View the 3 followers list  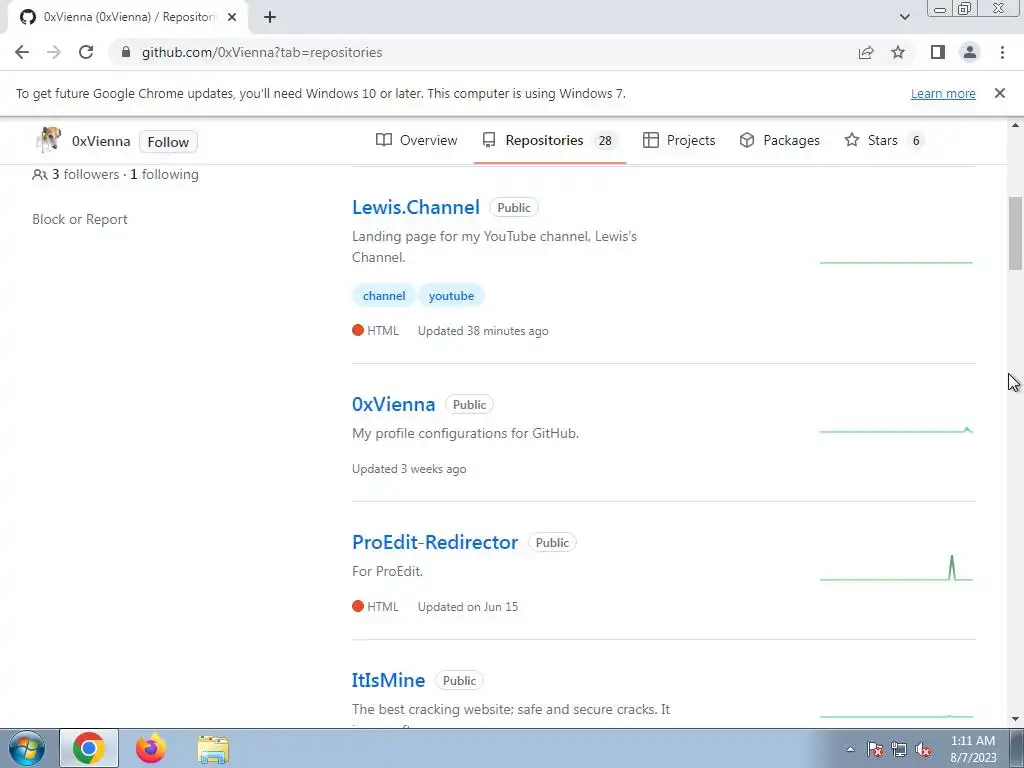pyautogui.click(x=86, y=174)
